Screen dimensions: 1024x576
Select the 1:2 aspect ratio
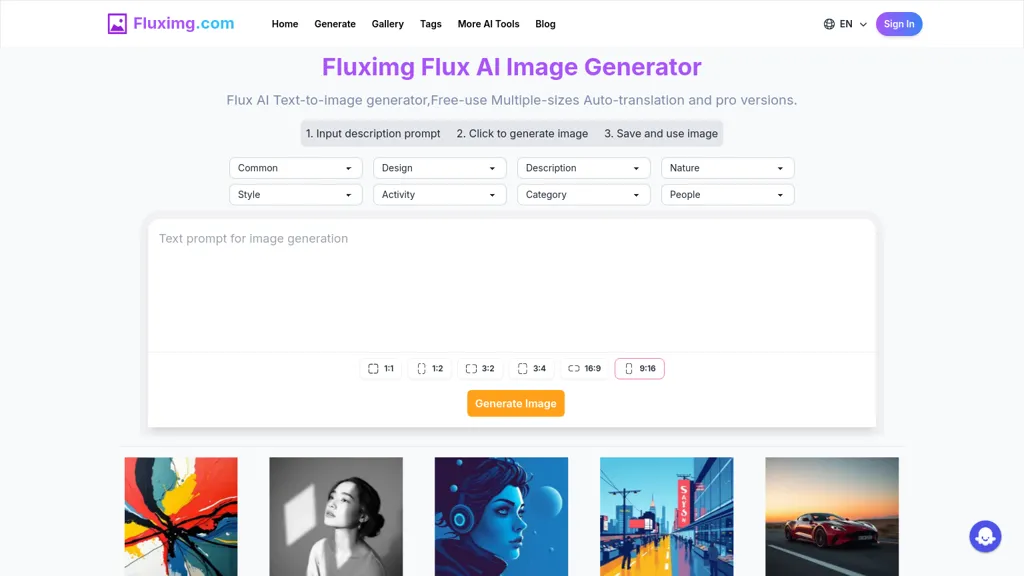tap(430, 368)
